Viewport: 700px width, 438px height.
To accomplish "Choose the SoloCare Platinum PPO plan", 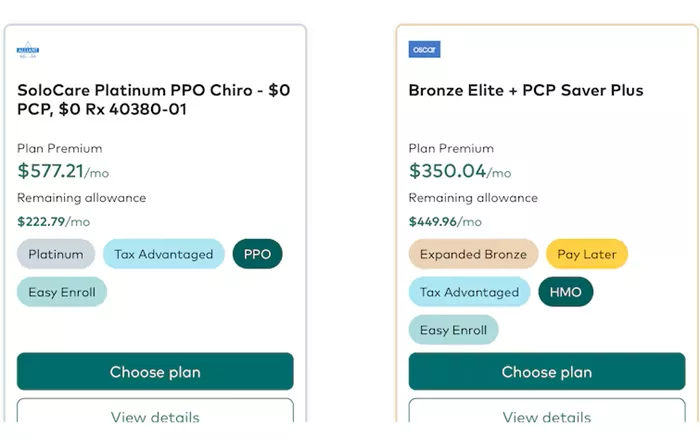I will [155, 371].
